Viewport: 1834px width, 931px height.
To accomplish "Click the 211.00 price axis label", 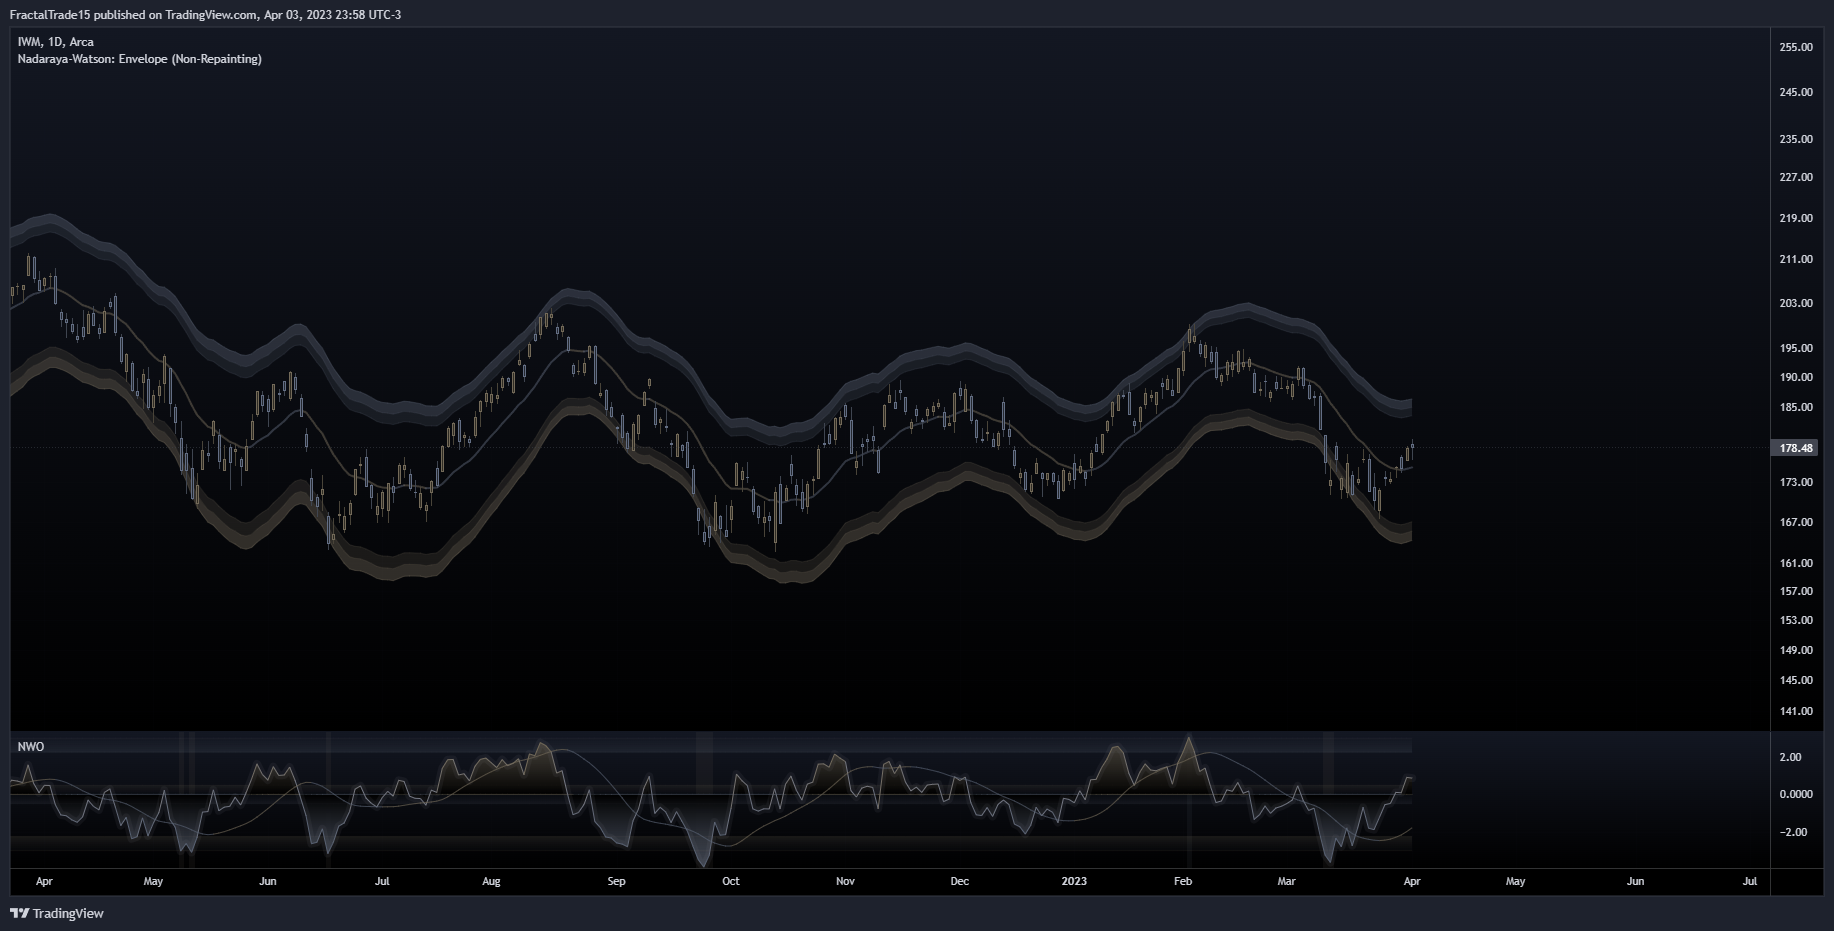I will pos(1796,259).
